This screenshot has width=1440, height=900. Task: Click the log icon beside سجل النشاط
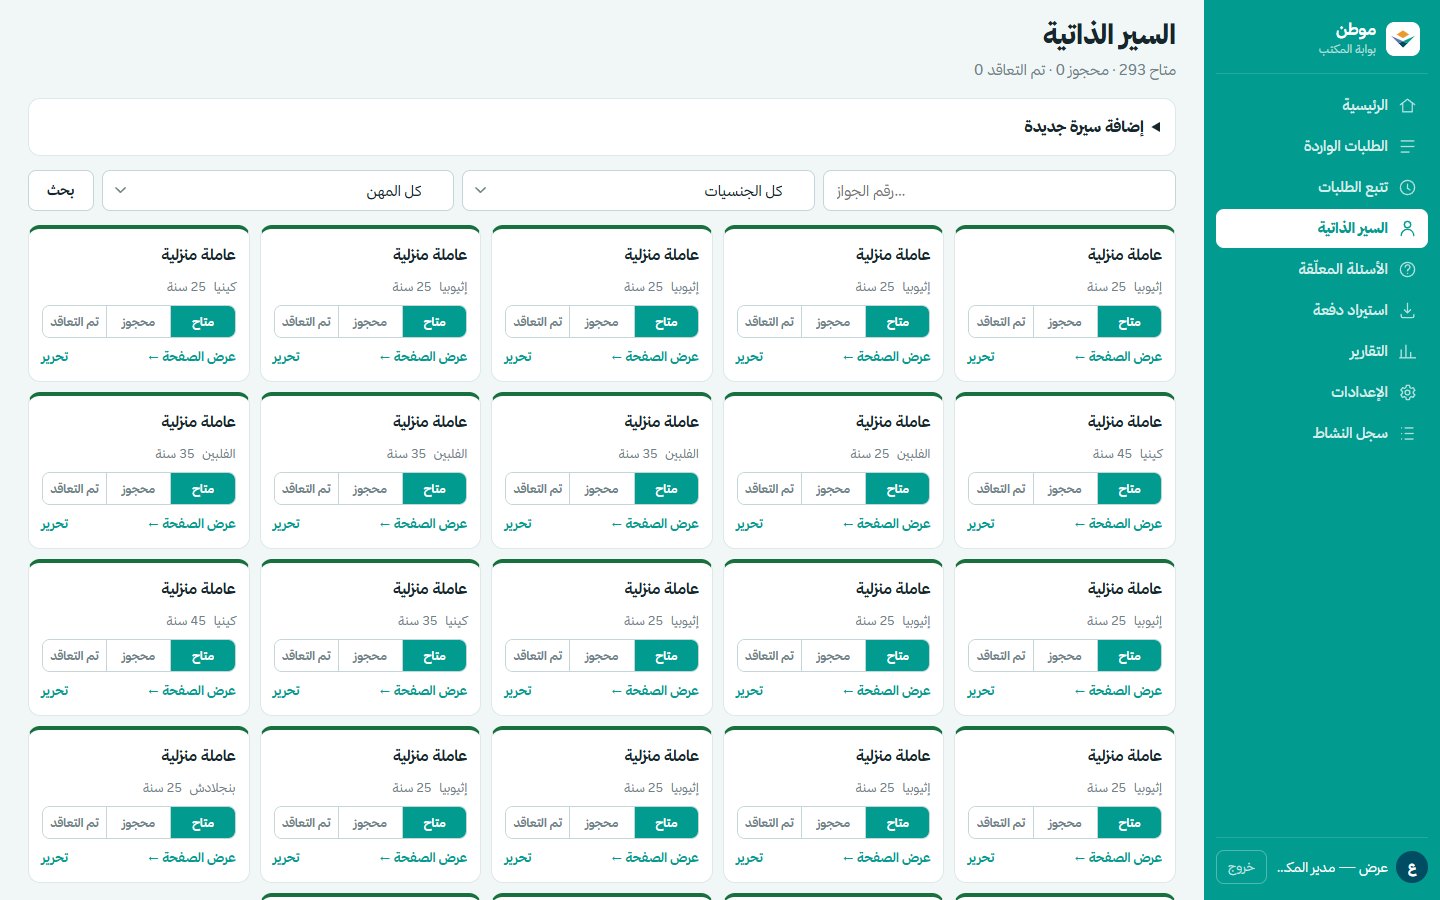point(1407,433)
